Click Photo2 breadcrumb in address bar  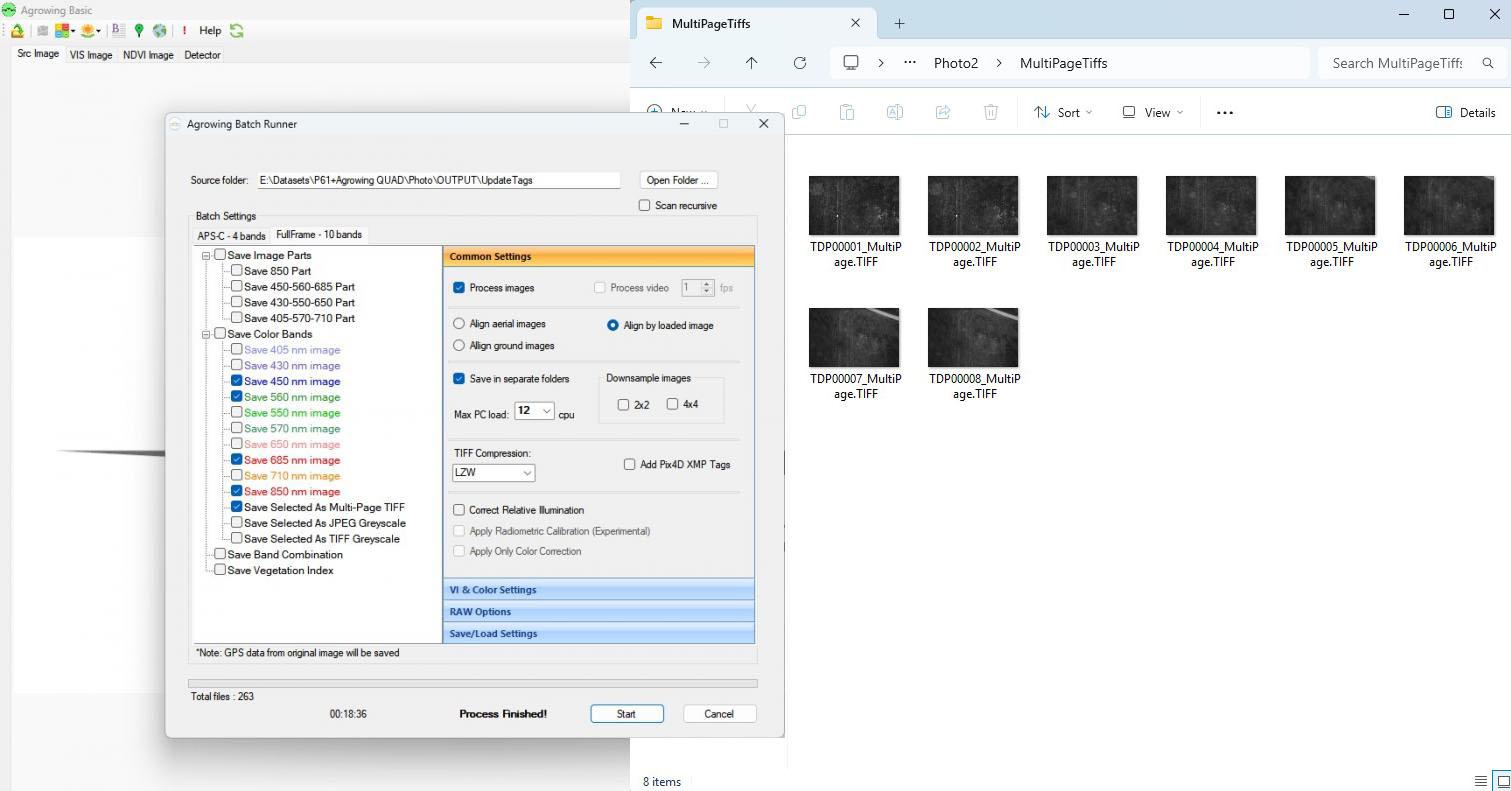pos(956,63)
